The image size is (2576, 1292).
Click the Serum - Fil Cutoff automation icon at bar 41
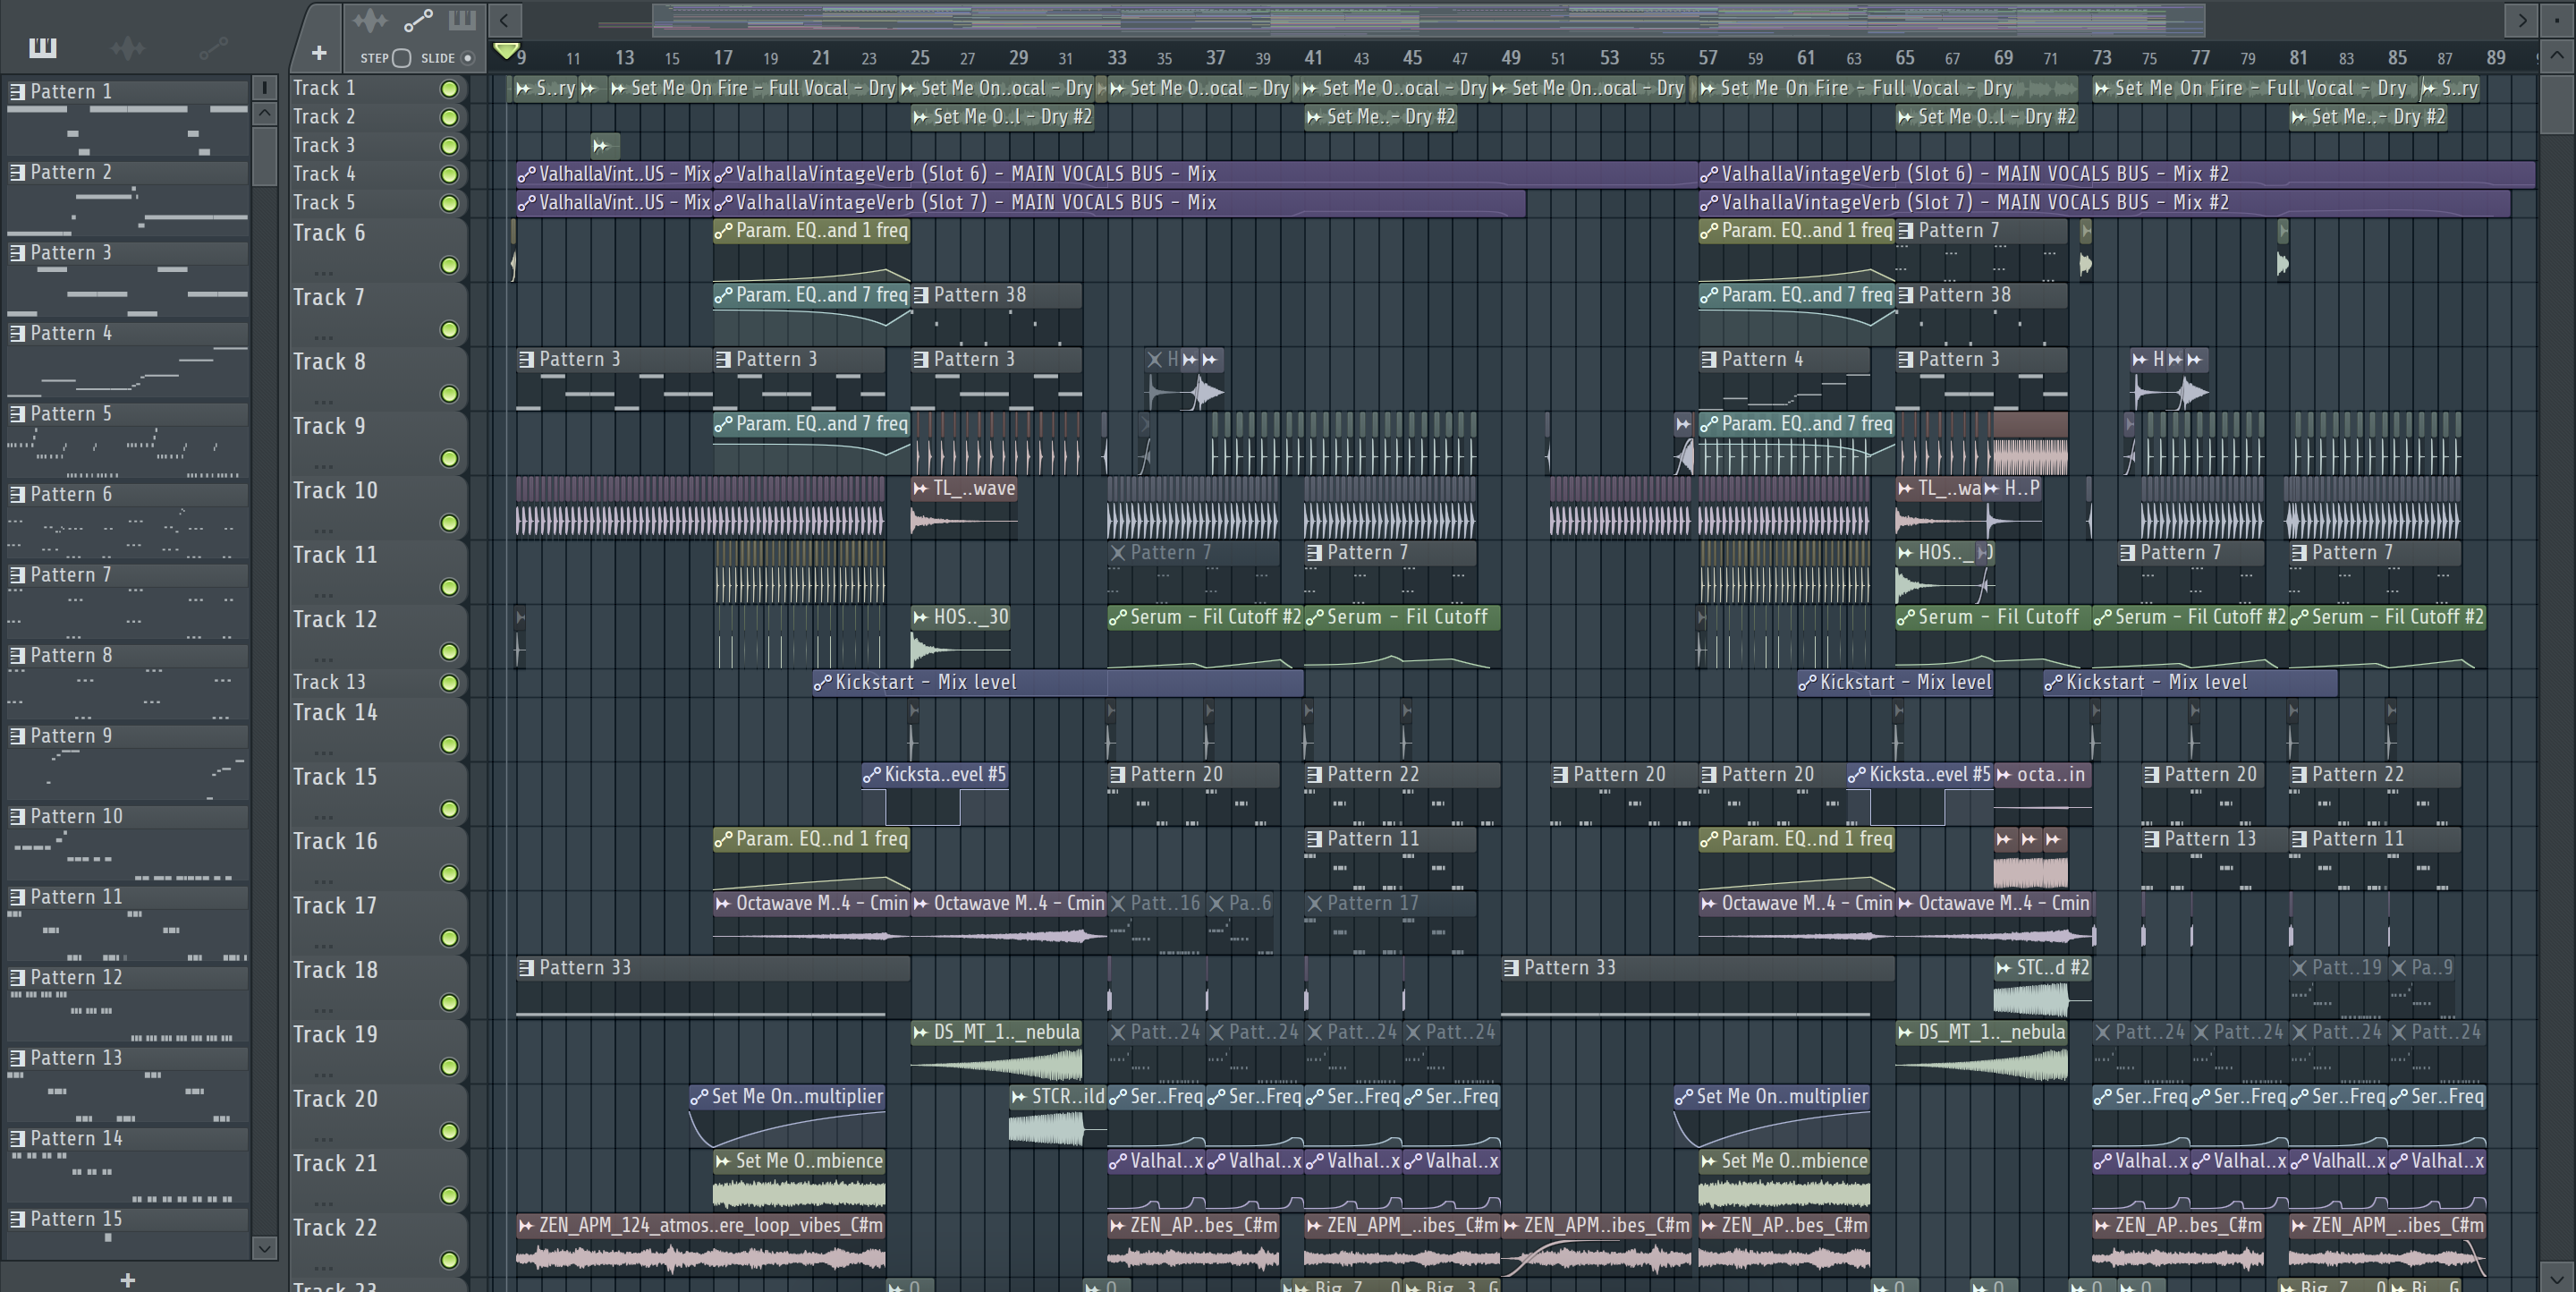[x=1314, y=617]
